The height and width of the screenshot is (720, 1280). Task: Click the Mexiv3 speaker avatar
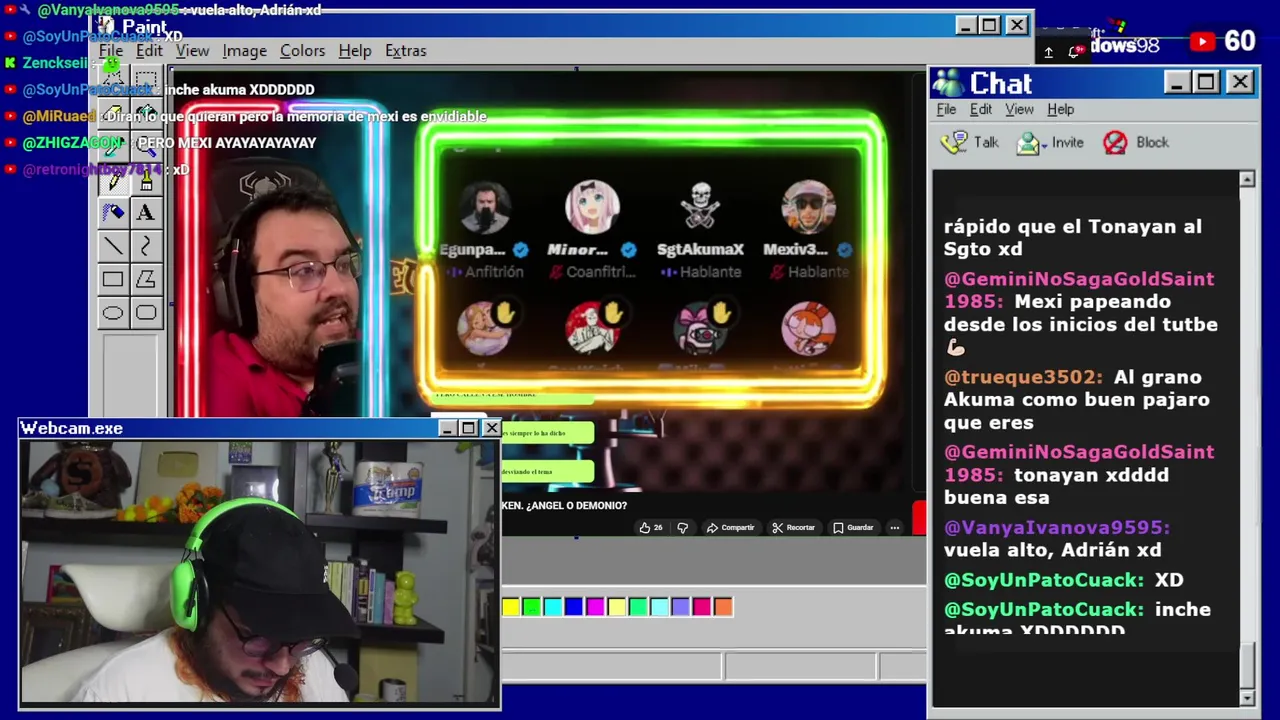pos(808,206)
